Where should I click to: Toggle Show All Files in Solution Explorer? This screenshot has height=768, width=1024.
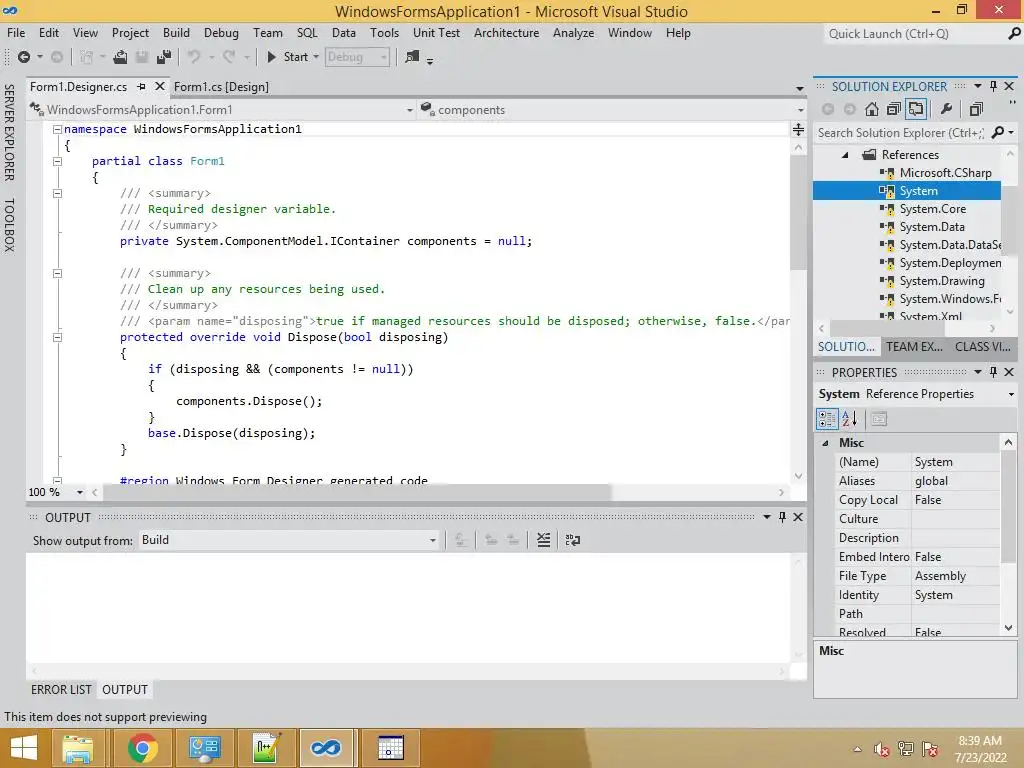point(916,109)
